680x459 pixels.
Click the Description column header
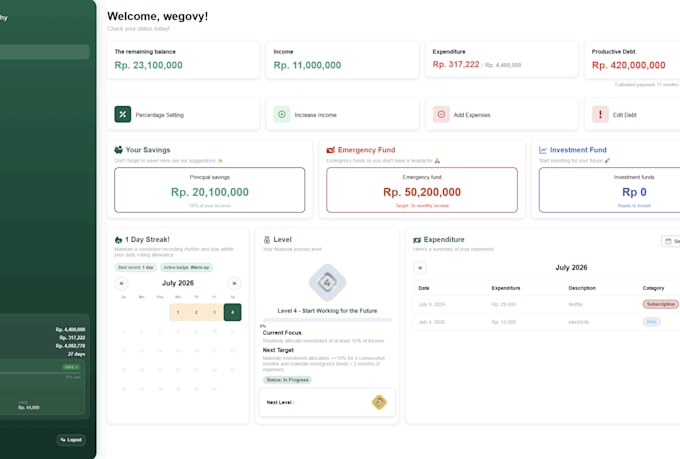(x=582, y=288)
